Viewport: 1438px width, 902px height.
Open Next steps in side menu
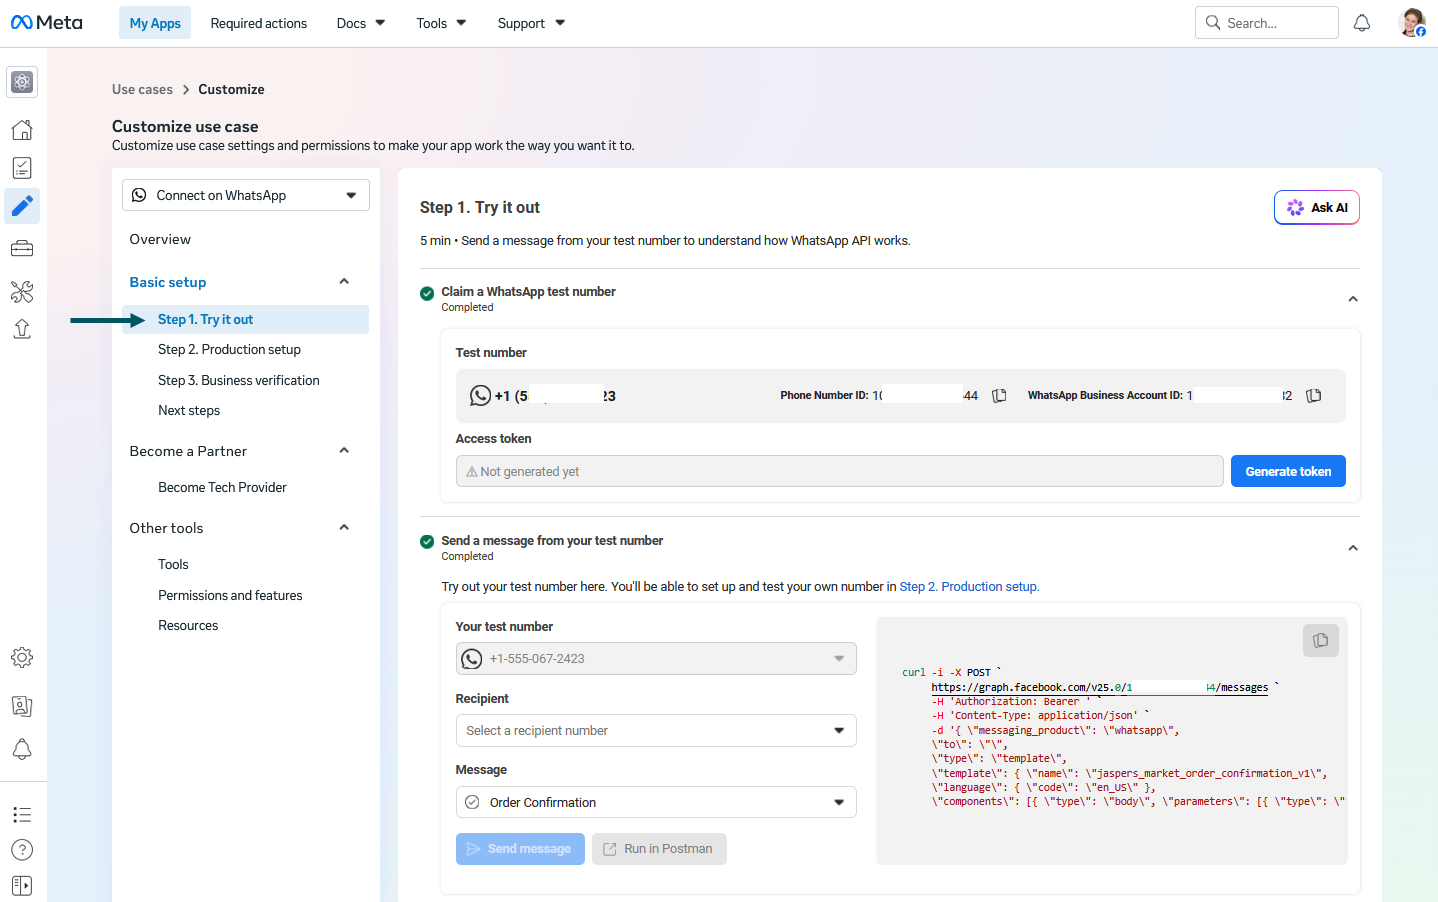[x=189, y=410]
